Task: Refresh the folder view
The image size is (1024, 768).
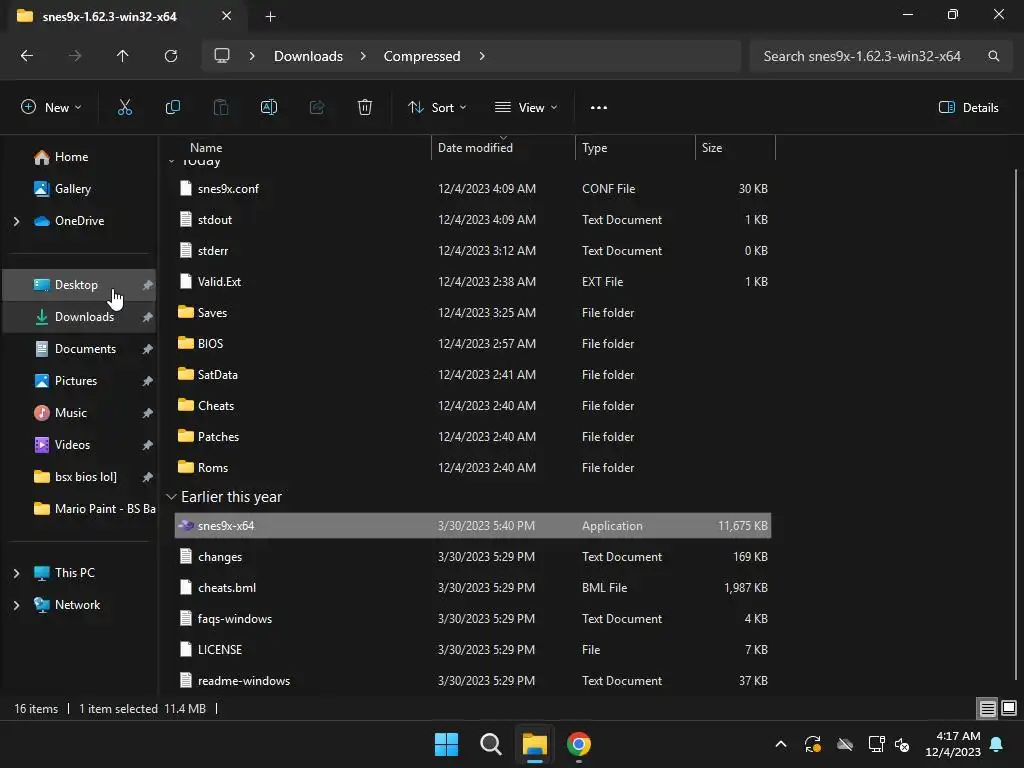Action: pos(171,56)
